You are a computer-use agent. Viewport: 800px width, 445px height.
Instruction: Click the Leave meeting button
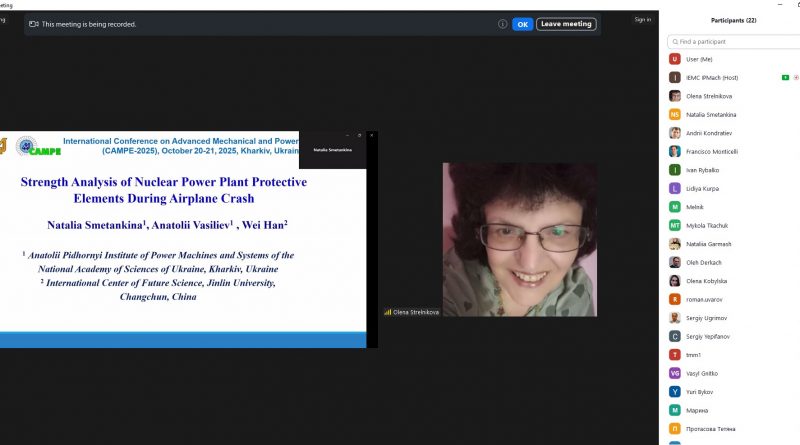(566, 24)
